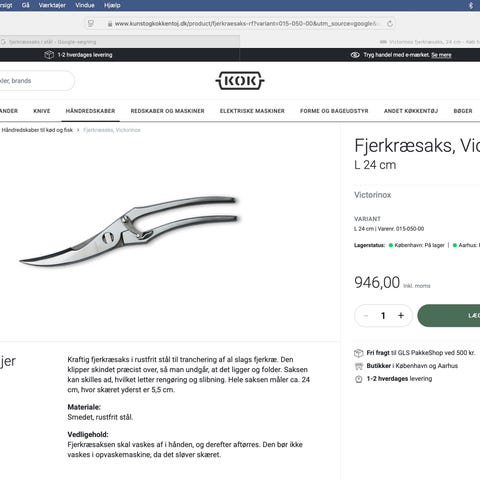Screen dimensions: 480x480
Task: Open the Håndredskaber menu tab
Action: click(x=90, y=111)
